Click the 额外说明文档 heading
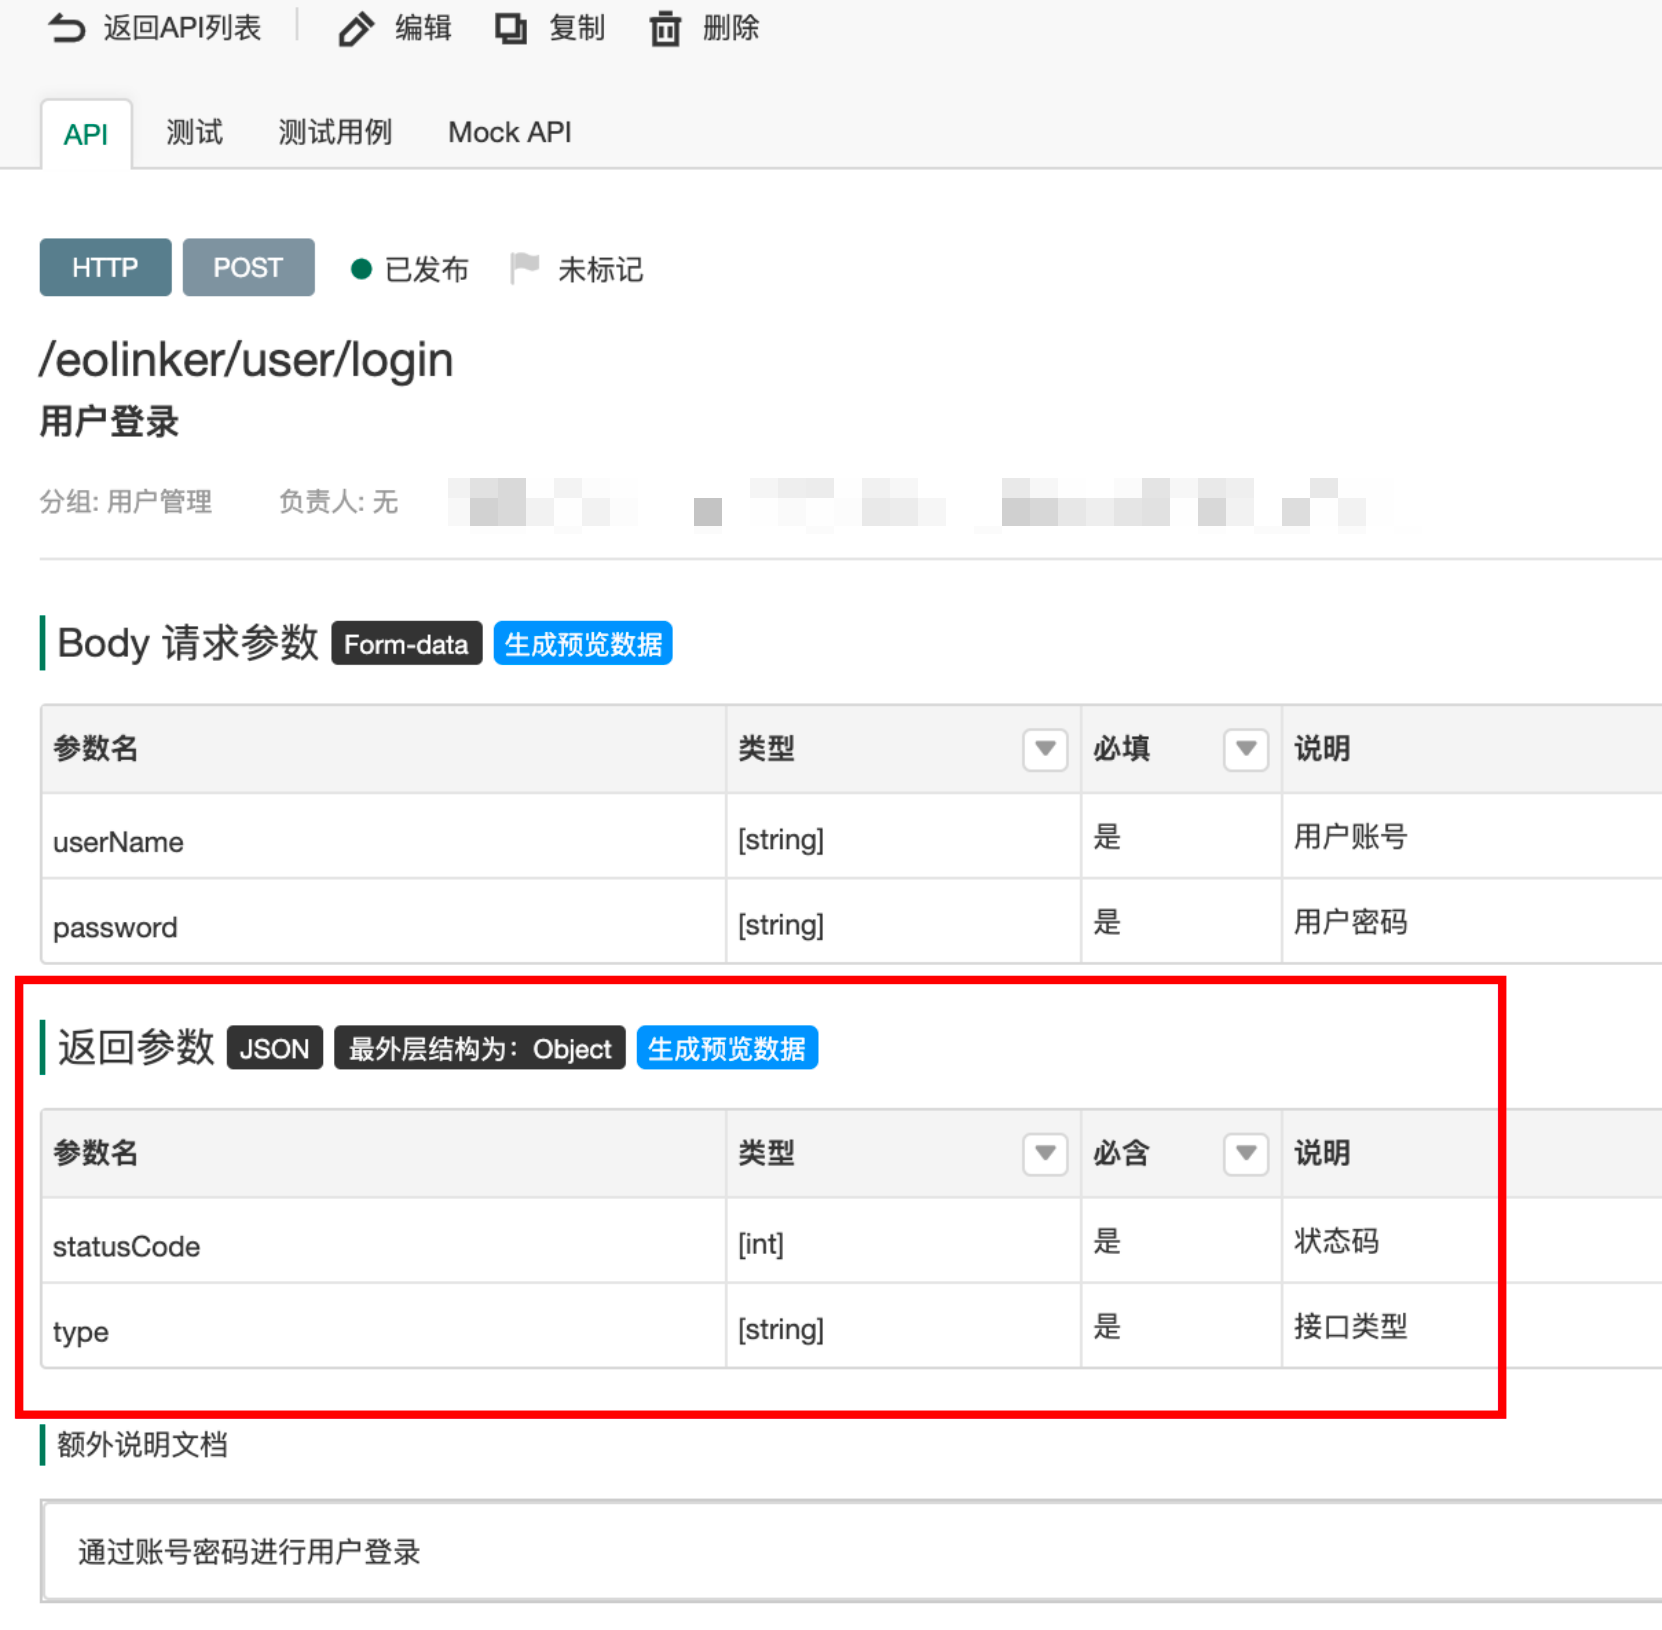Image resolution: width=1662 pixels, height=1630 pixels. [x=142, y=1444]
